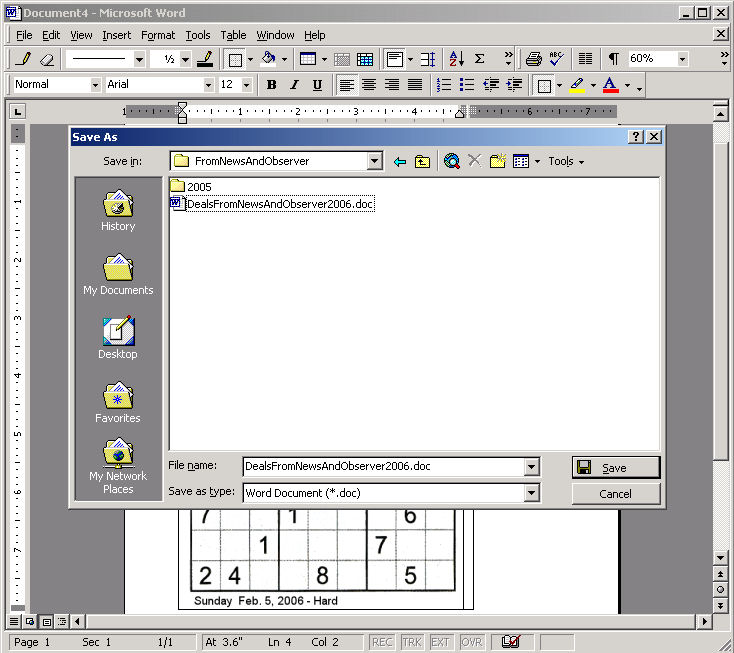
Task: Toggle Show/Hide paragraph marks
Action: (x=613, y=59)
